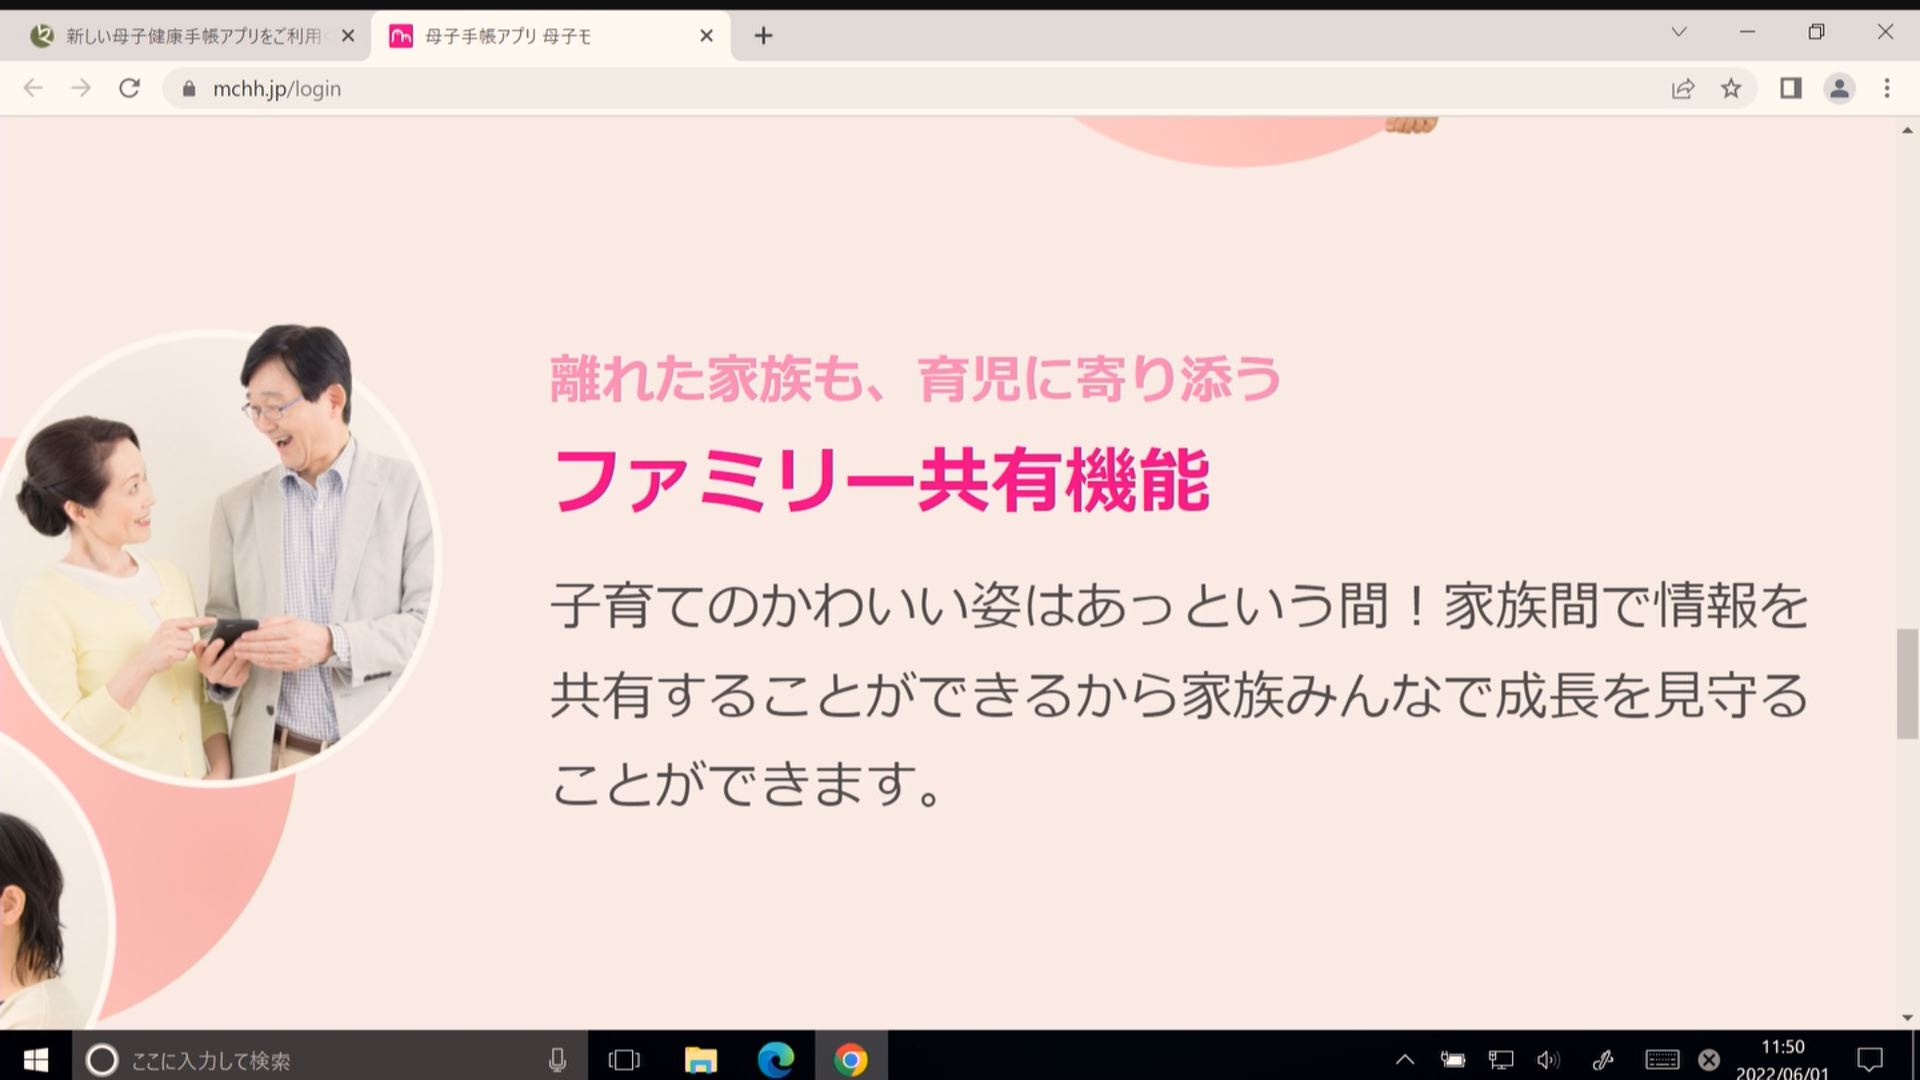Image resolution: width=1920 pixels, height=1080 pixels.
Task: Select the 母子手帳アプリ 母子モ tab
Action: tap(551, 36)
